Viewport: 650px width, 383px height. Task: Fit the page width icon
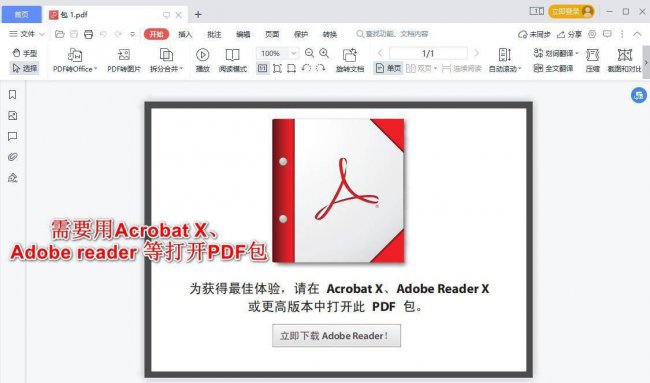click(x=291, y=68)
